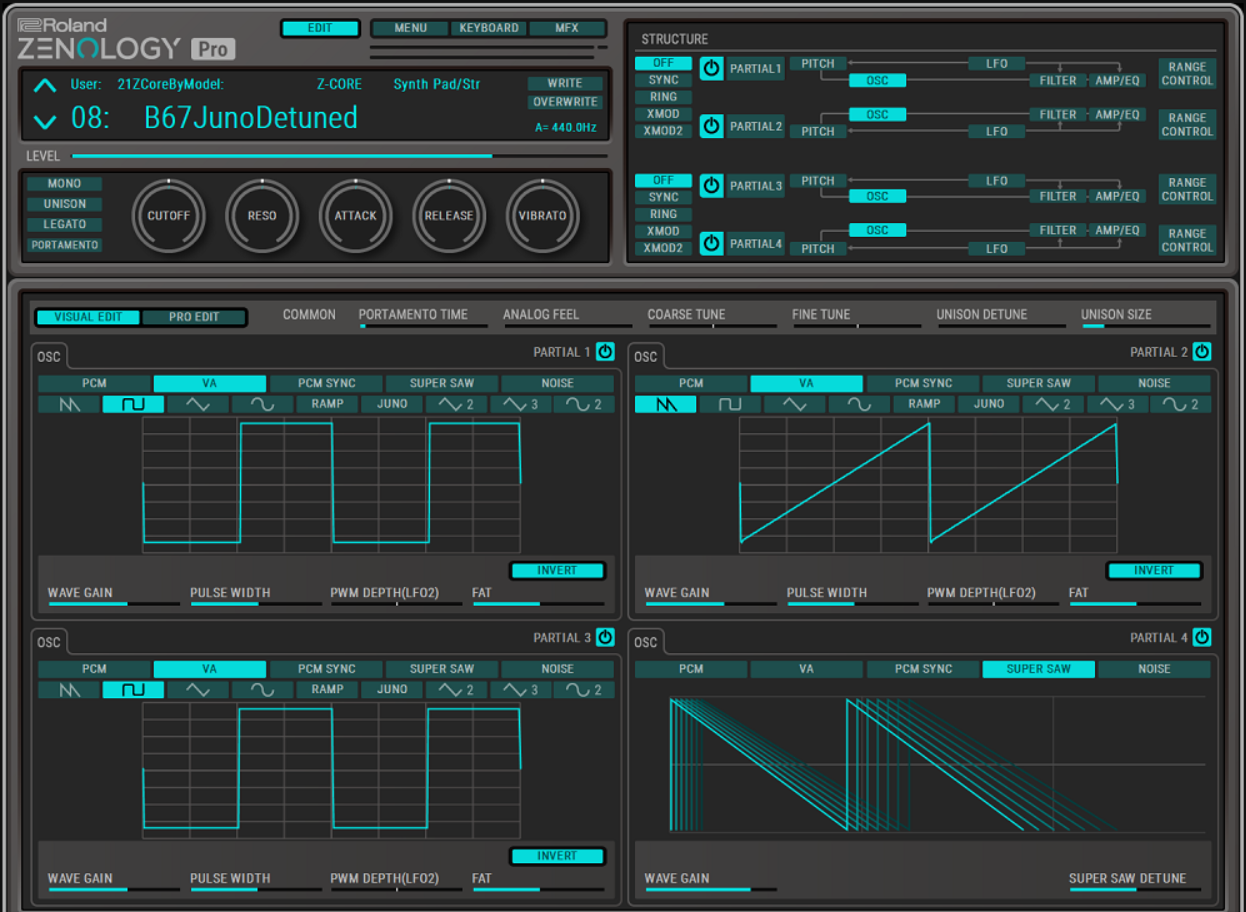Toggle PORTAMENTO on
This screenshot has width=1246, height=912.
point(64,245)
